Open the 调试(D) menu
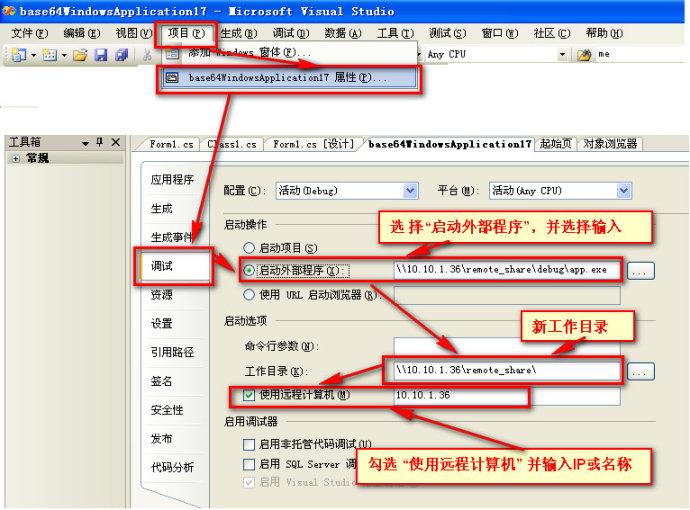Viewport: 690px width, 510px height. pos(291,33)
